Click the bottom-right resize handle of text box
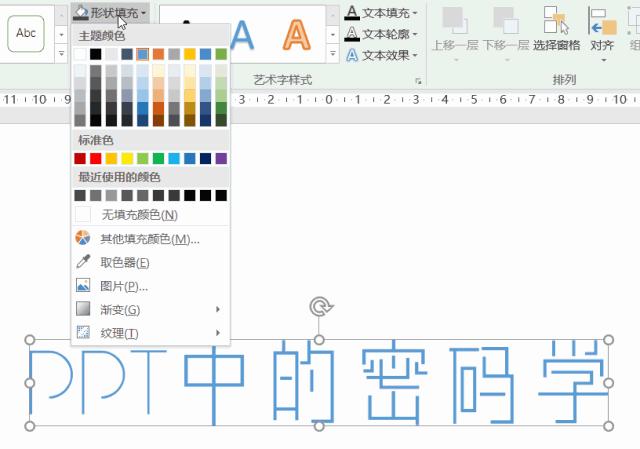This screenshot has width=640, height=449. pos(608,426)
